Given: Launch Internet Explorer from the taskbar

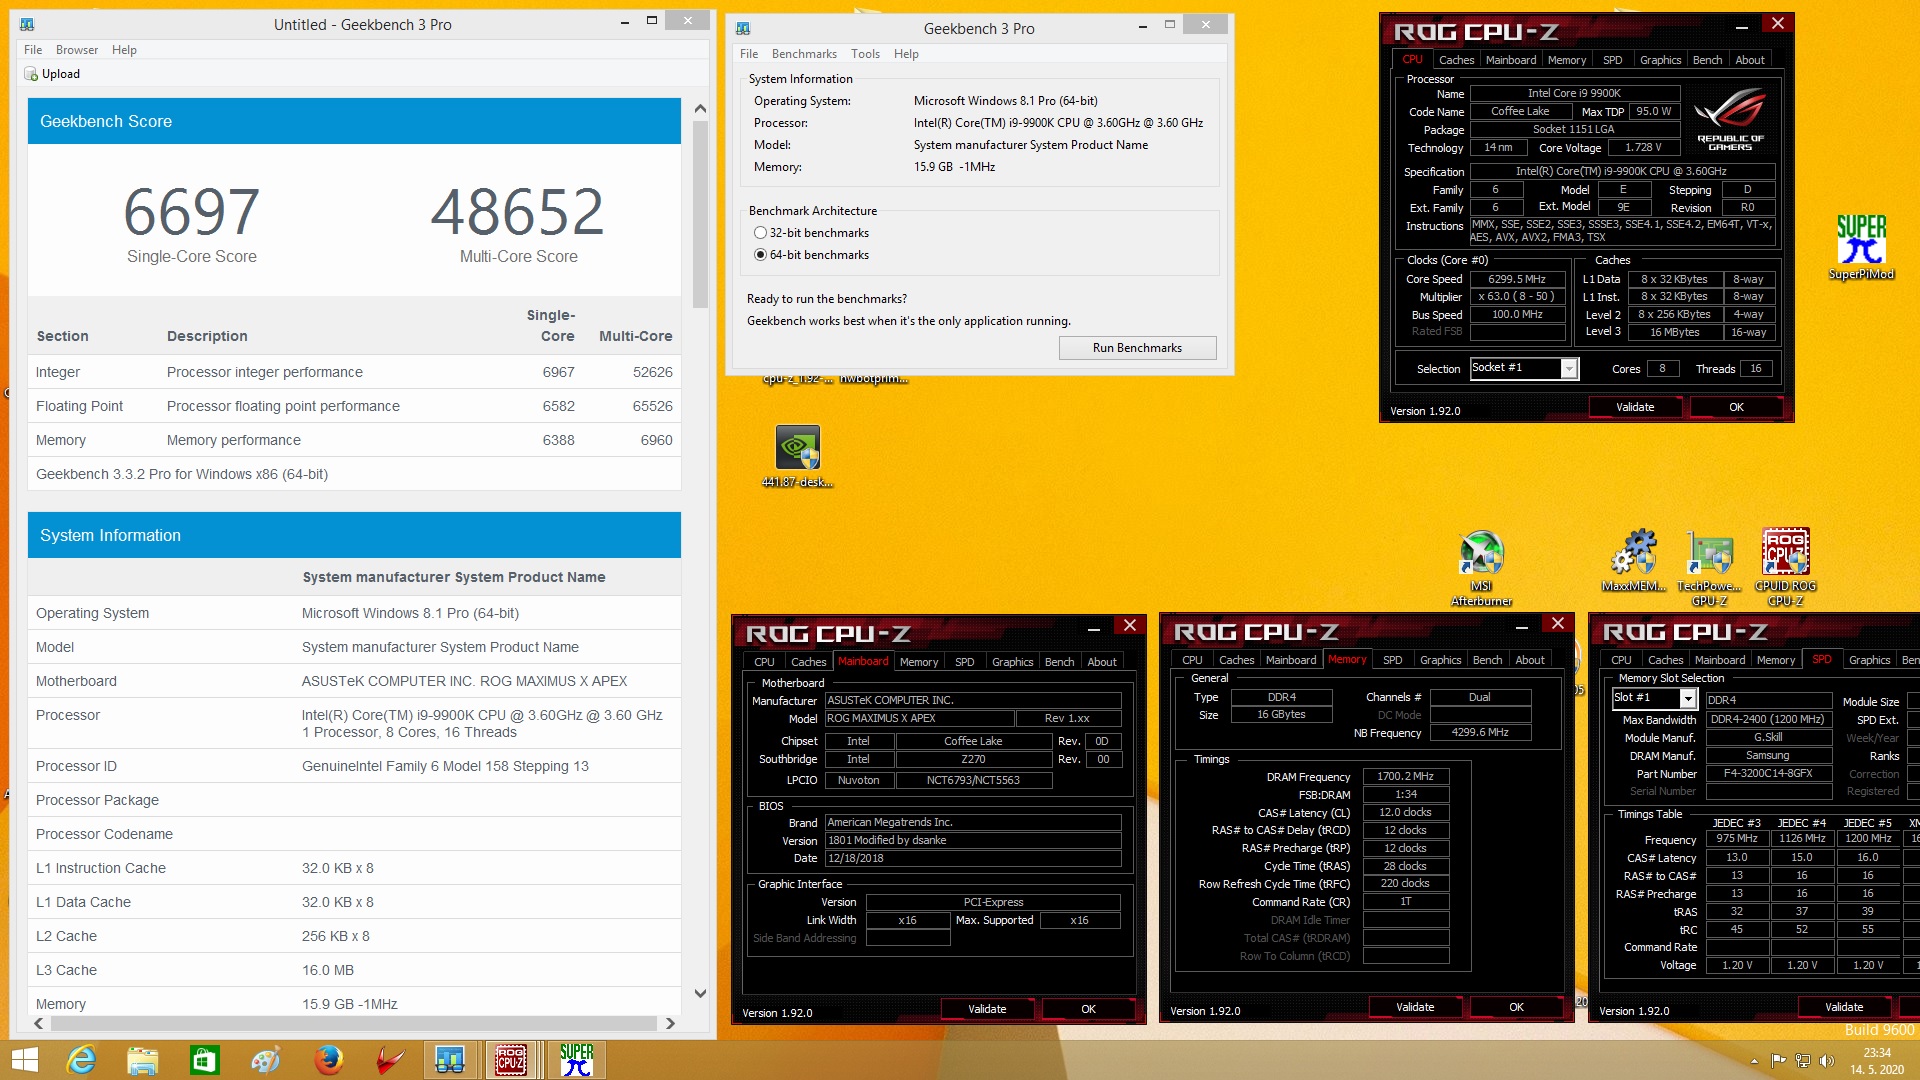Looking at the screenshot, I should (81, 1060).
